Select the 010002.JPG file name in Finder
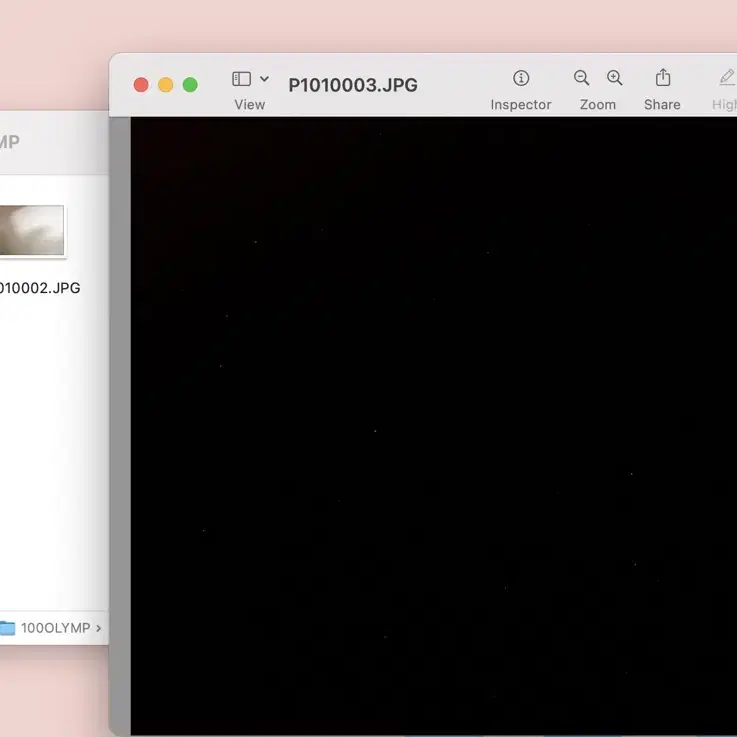 click(x=40, y=288)
